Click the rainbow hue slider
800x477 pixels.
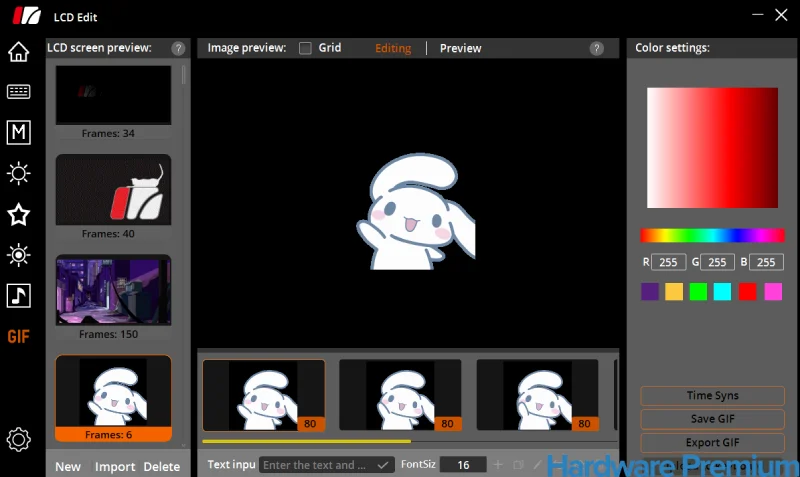[x=712, y=235]
